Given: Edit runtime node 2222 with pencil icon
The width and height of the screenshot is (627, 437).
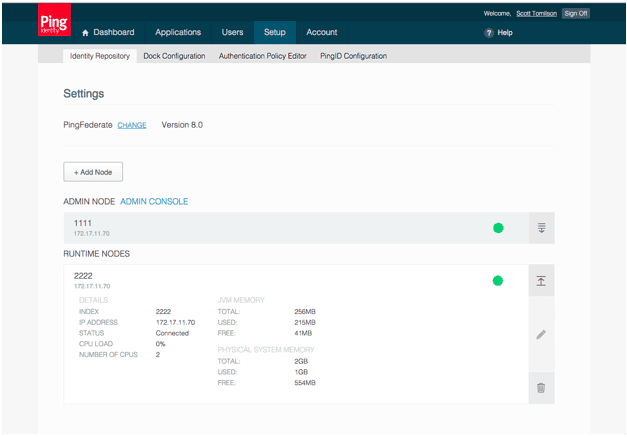Looking at the screenshot, I should click(x=541, y=334).
